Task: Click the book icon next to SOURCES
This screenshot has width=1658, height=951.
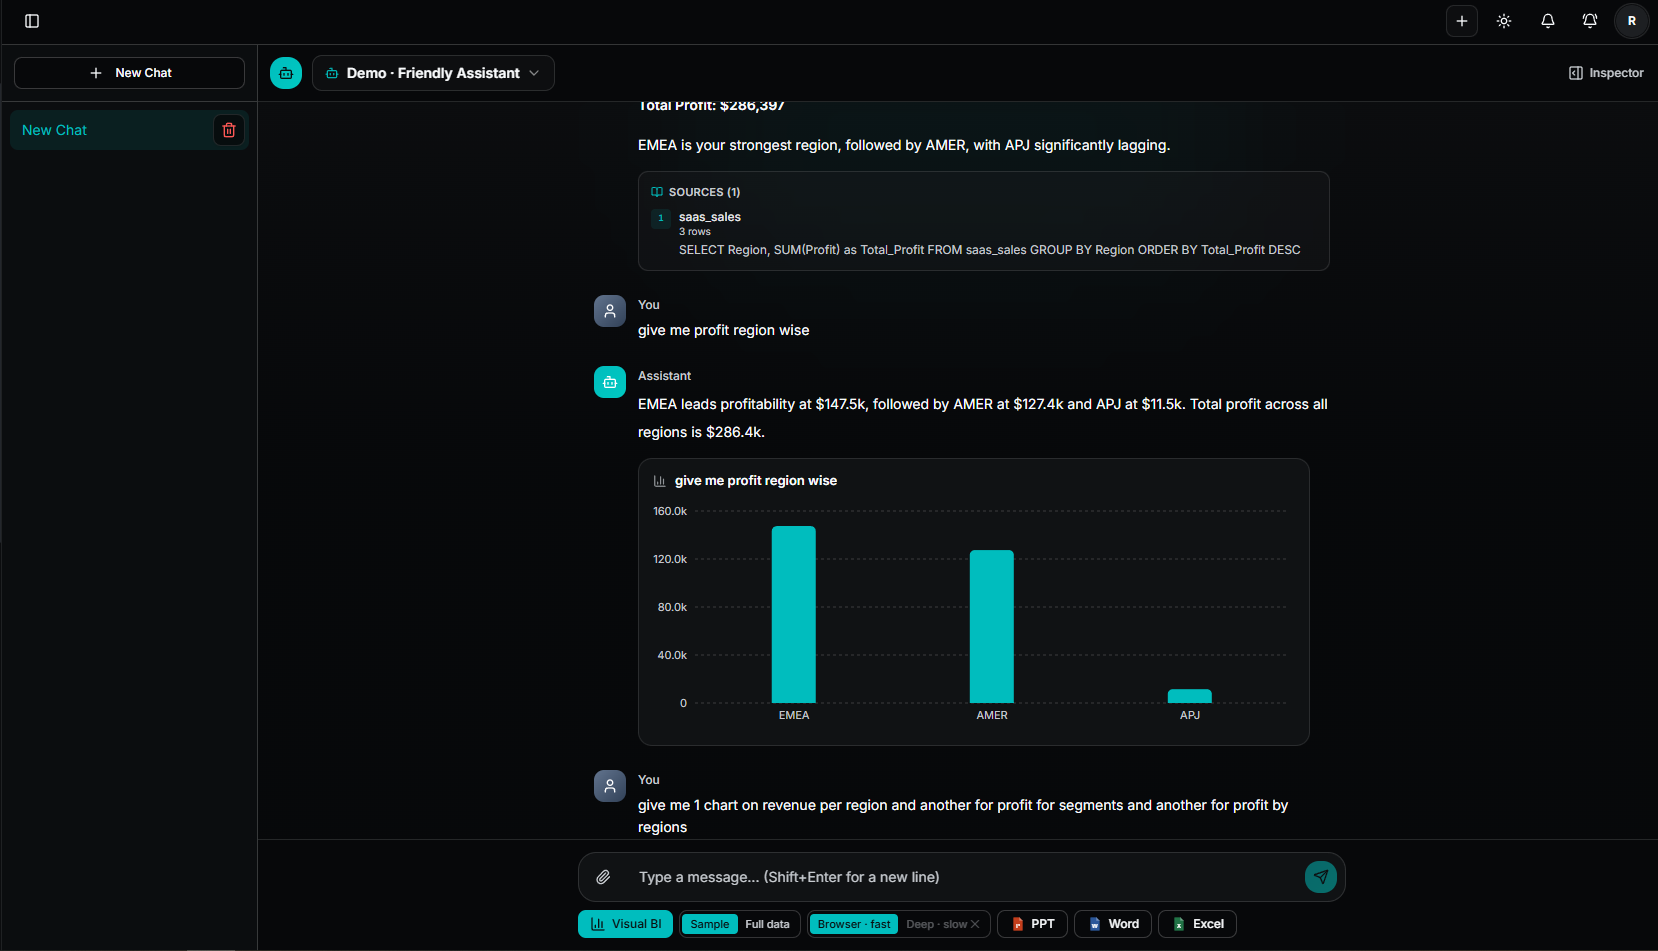Action: coord(657,192)
